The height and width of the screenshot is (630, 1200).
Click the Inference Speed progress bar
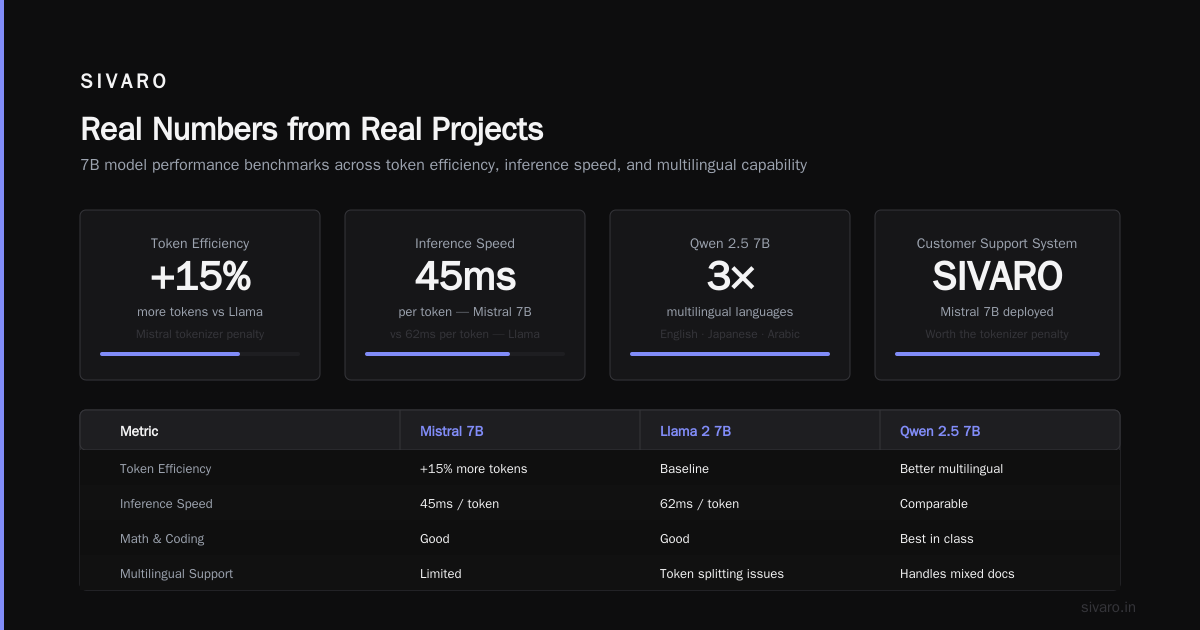[x=465, y=354]
